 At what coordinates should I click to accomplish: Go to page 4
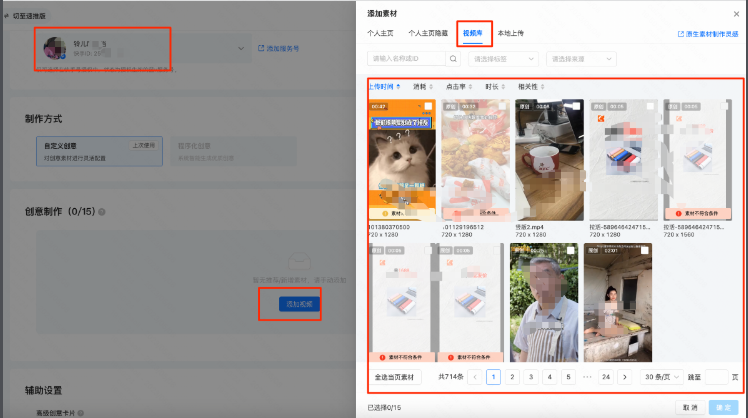(550, 377)
